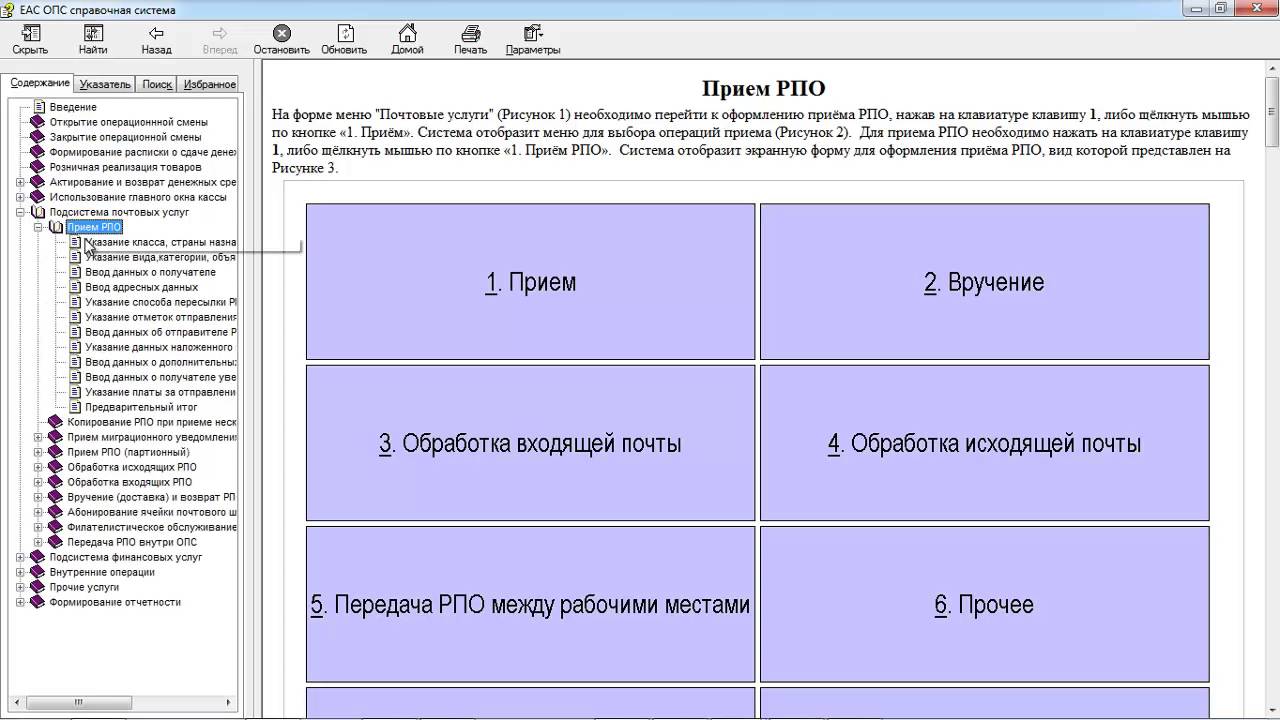Expand the Использование главного окна кассы node
The width and height of the screenshot is (1280, 720).
click(21, 197)
